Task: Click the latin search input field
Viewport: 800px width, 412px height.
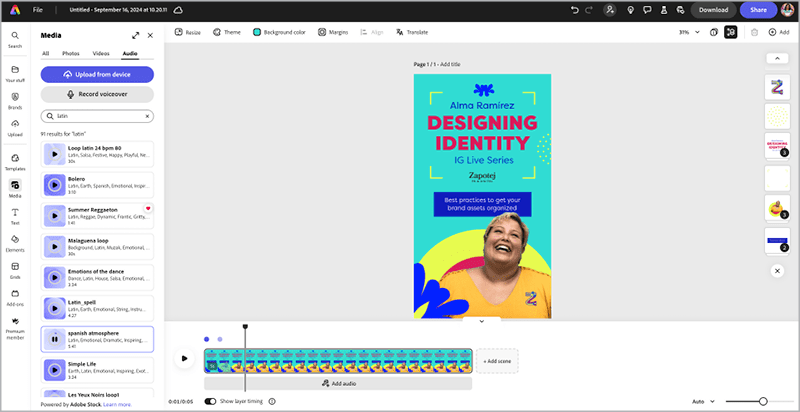Action: pos(98,116)
